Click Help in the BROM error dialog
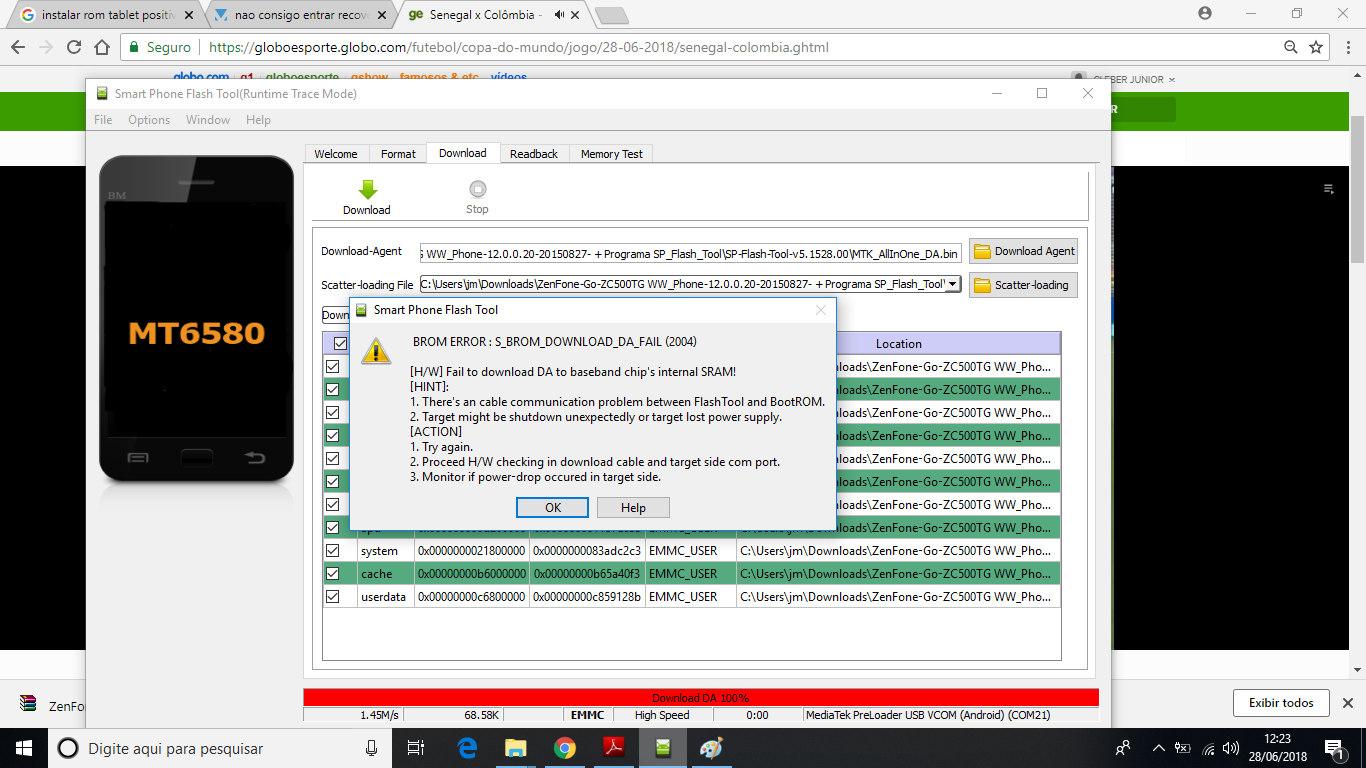Image resolution: width=1366 pixels, height=768 pixels. [x=633, y=507]
